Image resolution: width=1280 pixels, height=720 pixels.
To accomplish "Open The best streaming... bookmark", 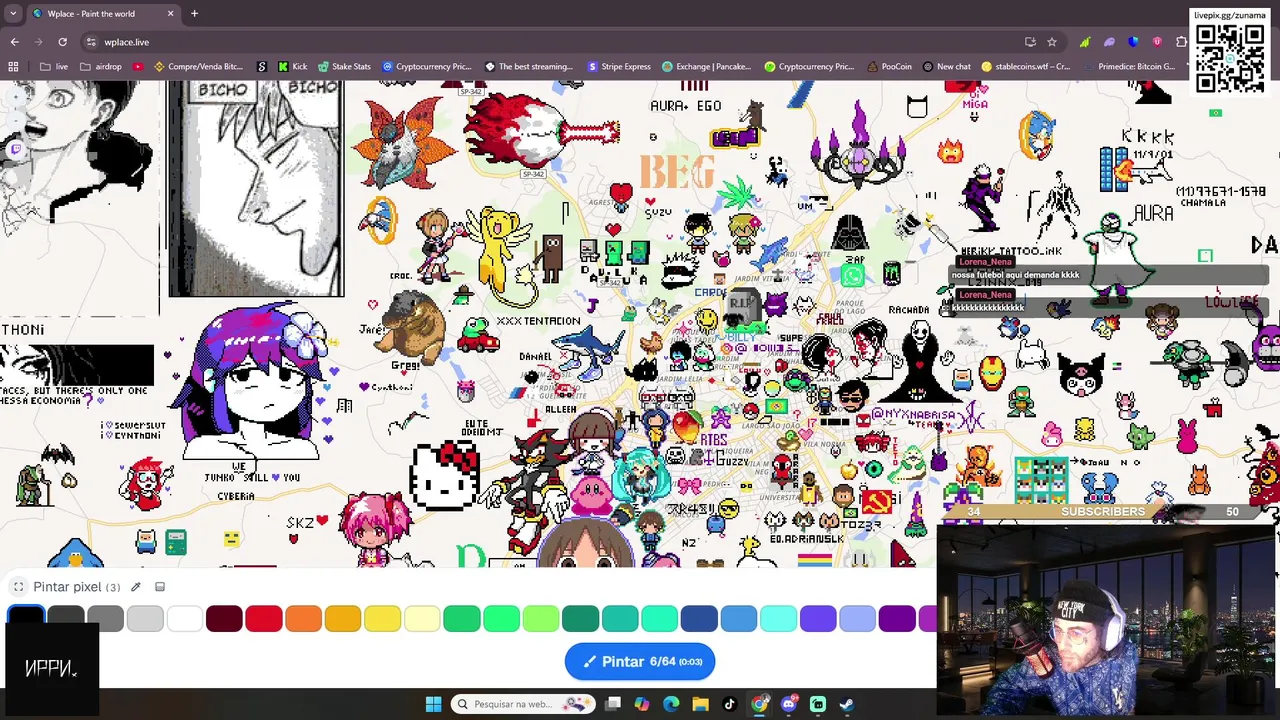I will [529, 67].
